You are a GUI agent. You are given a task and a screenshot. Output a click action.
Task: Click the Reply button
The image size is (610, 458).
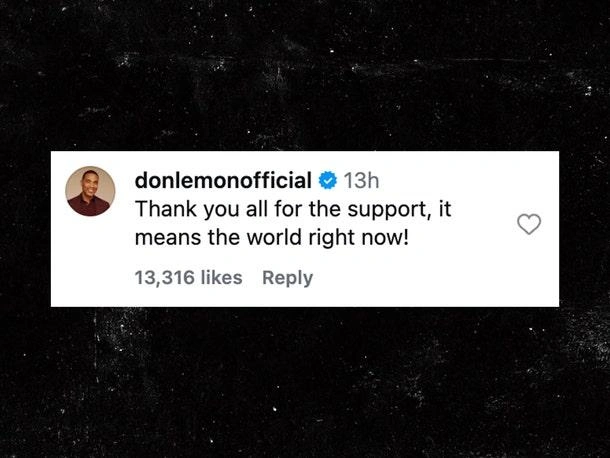[287, 278]
